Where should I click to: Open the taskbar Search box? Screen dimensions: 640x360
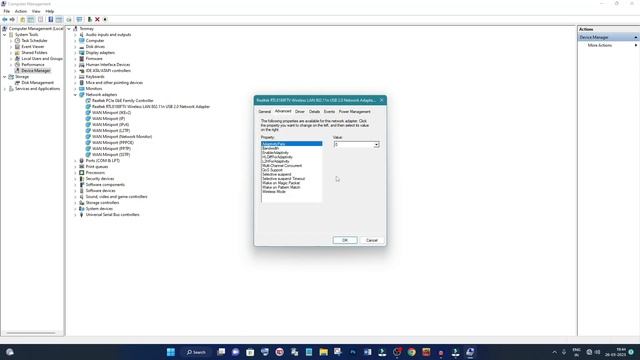pos(196,352)
